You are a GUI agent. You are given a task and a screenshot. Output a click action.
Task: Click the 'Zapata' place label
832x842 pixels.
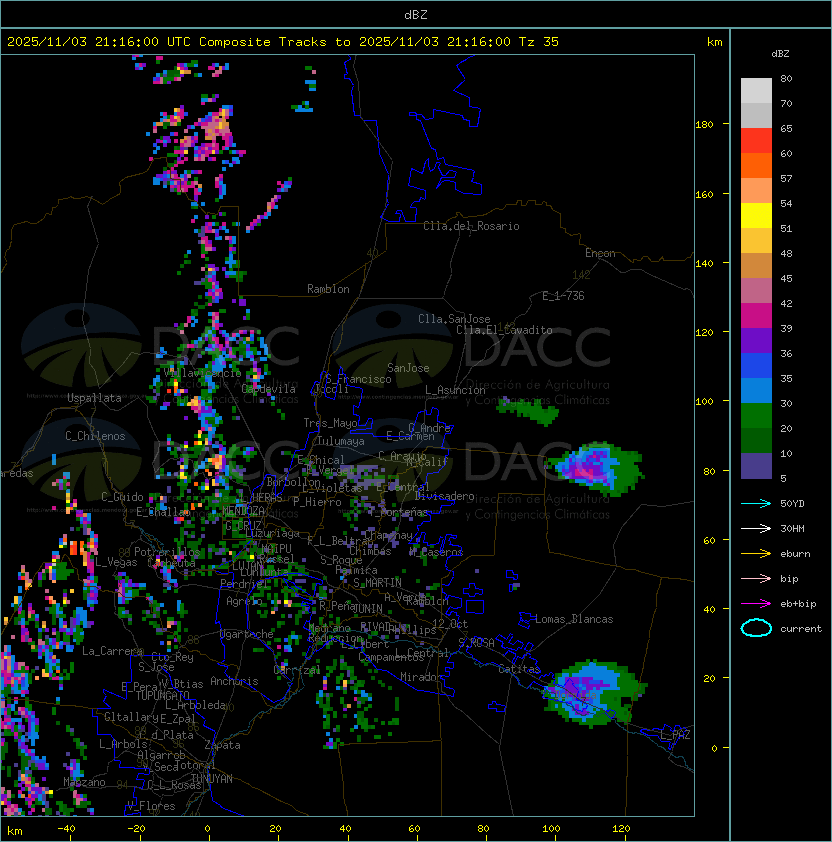[x=222, y=745]
